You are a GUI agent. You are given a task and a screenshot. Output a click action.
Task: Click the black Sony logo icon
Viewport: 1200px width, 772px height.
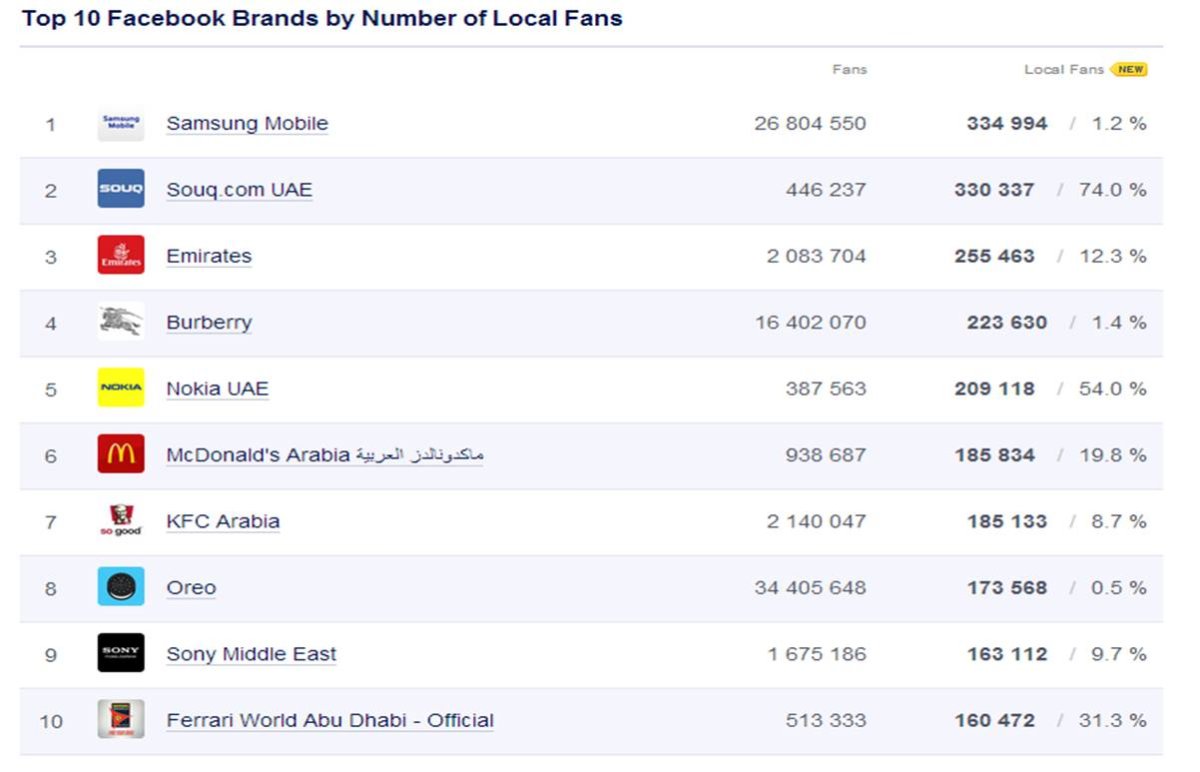tap(121, 653)
